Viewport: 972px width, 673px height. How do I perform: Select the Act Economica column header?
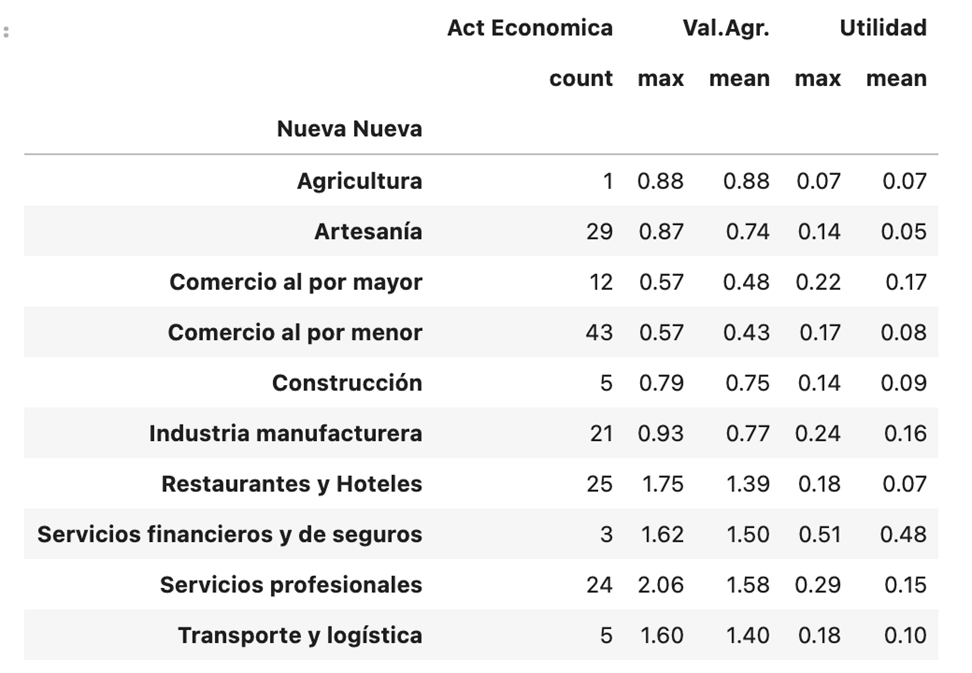point(529,28)
